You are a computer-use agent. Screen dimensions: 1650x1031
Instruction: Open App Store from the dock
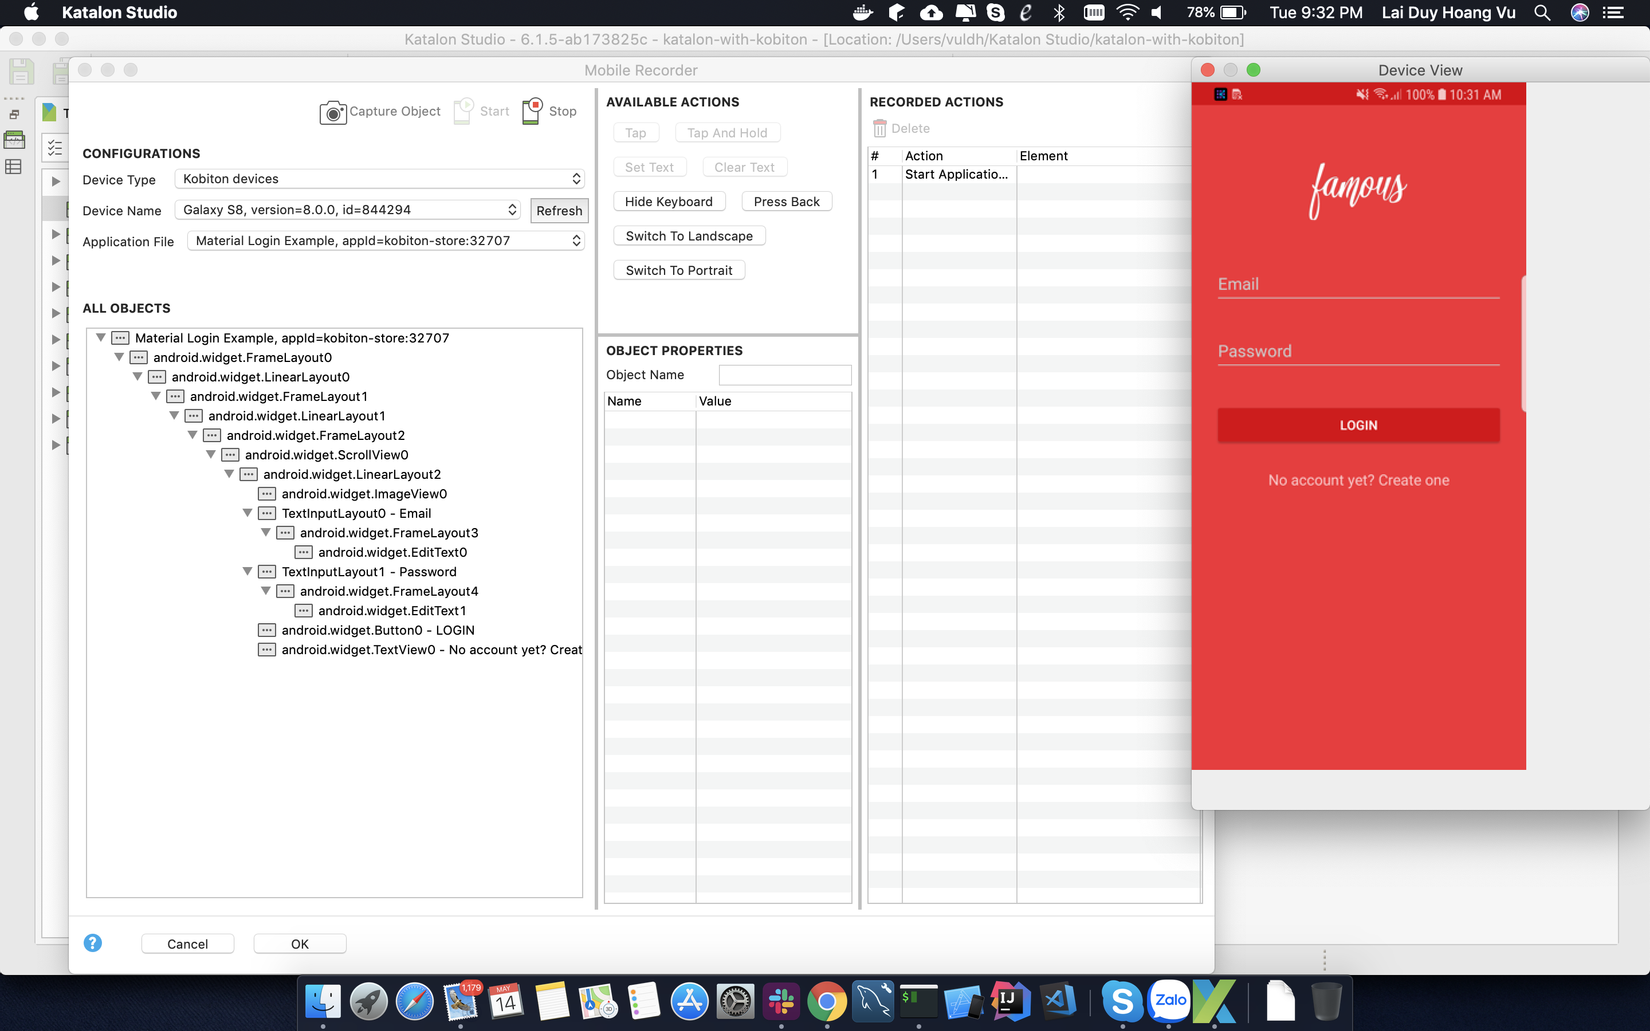689,1001
